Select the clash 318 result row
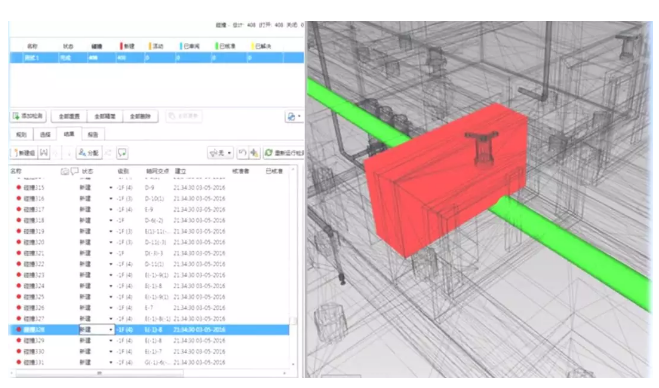Screen dimensions: 659x388 [x=149, y=220]
